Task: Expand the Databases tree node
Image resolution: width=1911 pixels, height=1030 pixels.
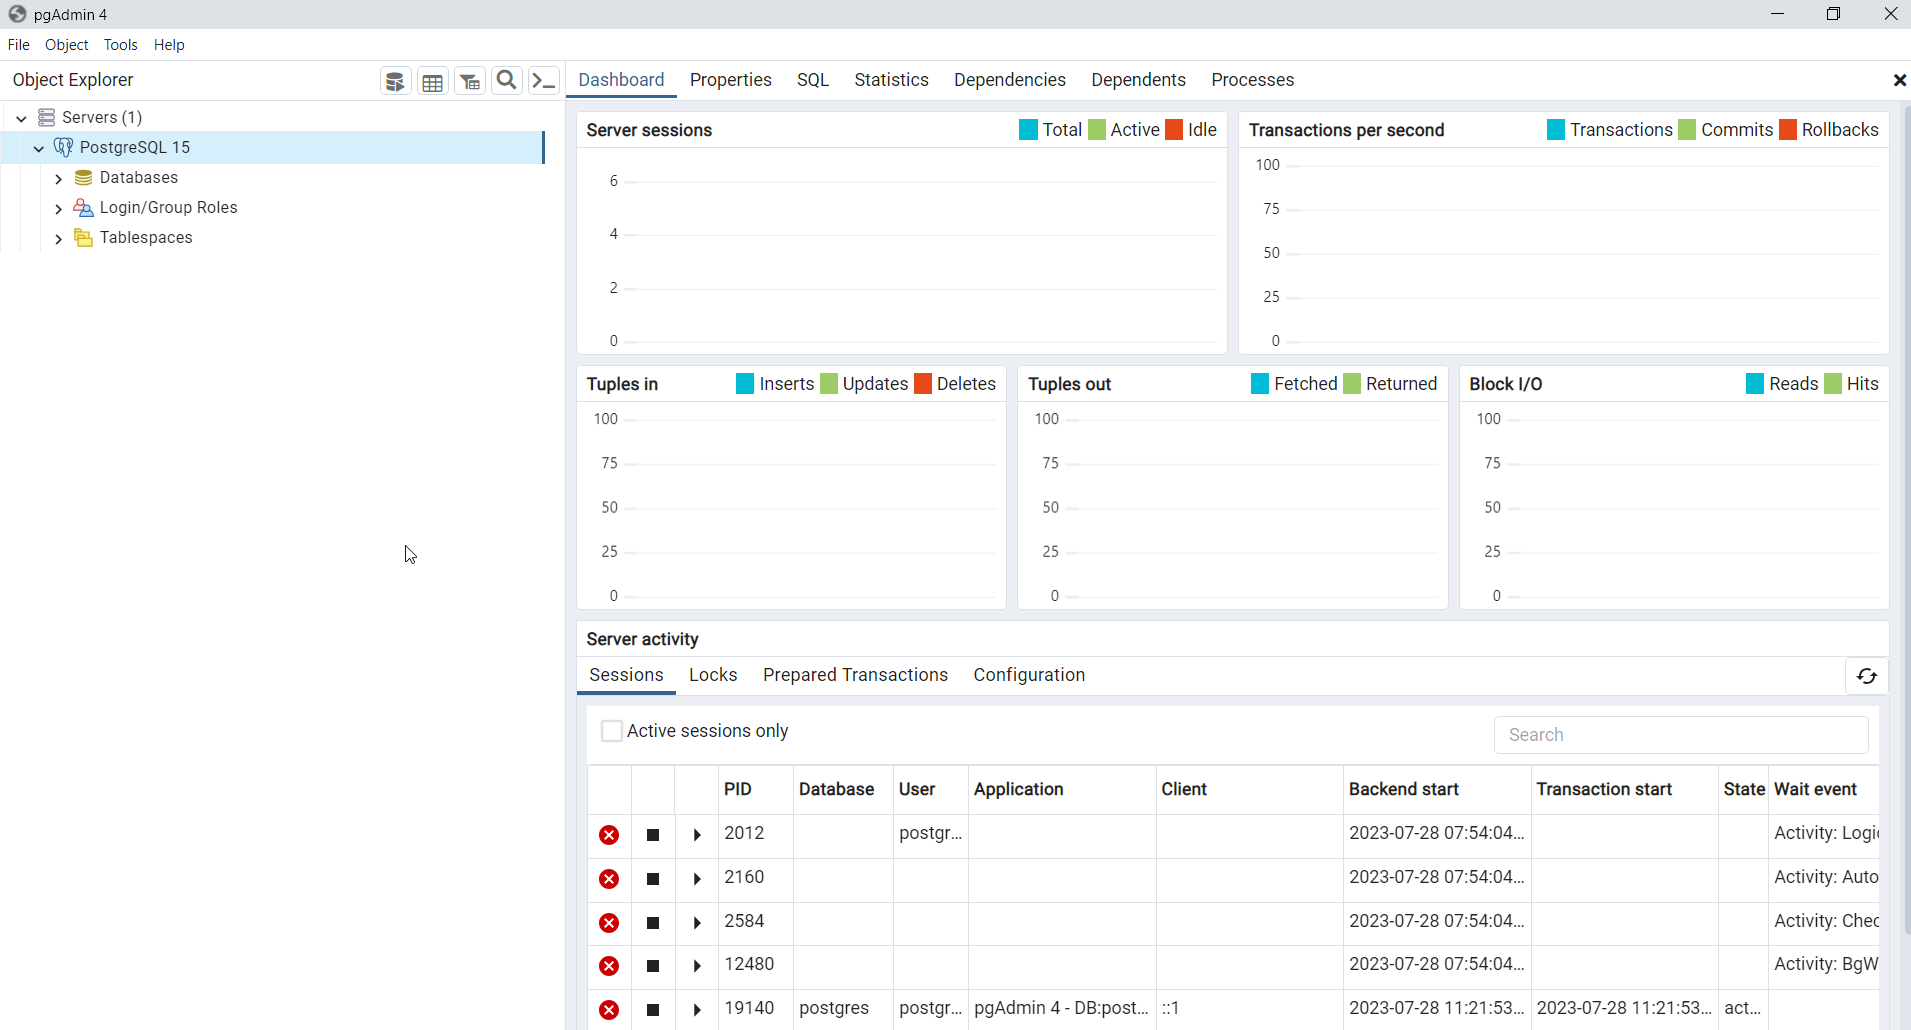Action: point(59,178)
